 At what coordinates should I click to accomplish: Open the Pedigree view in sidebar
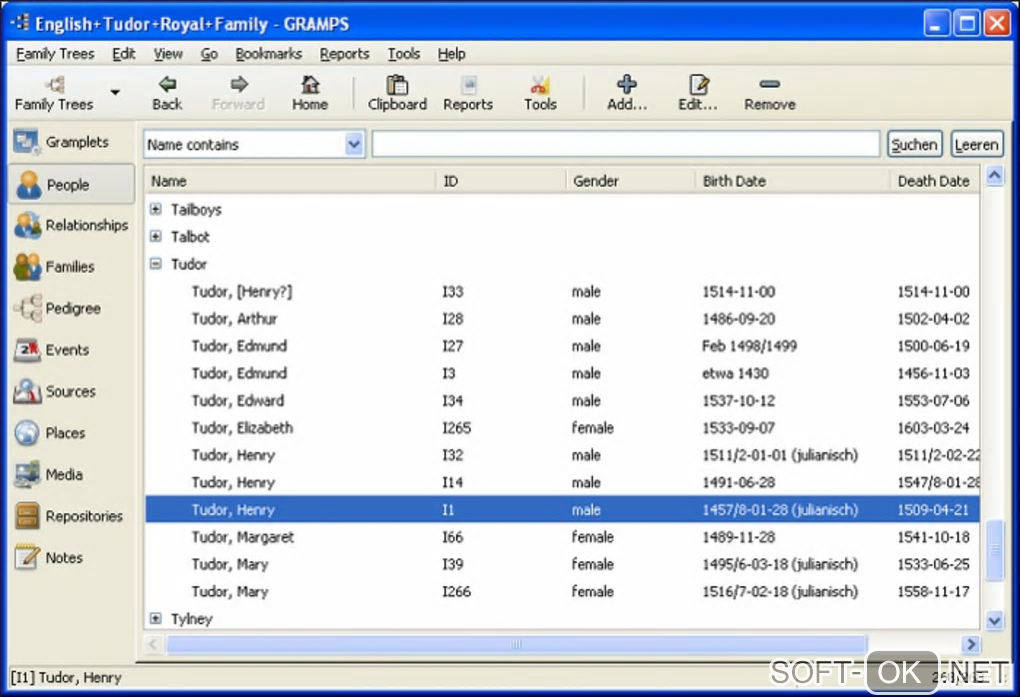point(70,308)
